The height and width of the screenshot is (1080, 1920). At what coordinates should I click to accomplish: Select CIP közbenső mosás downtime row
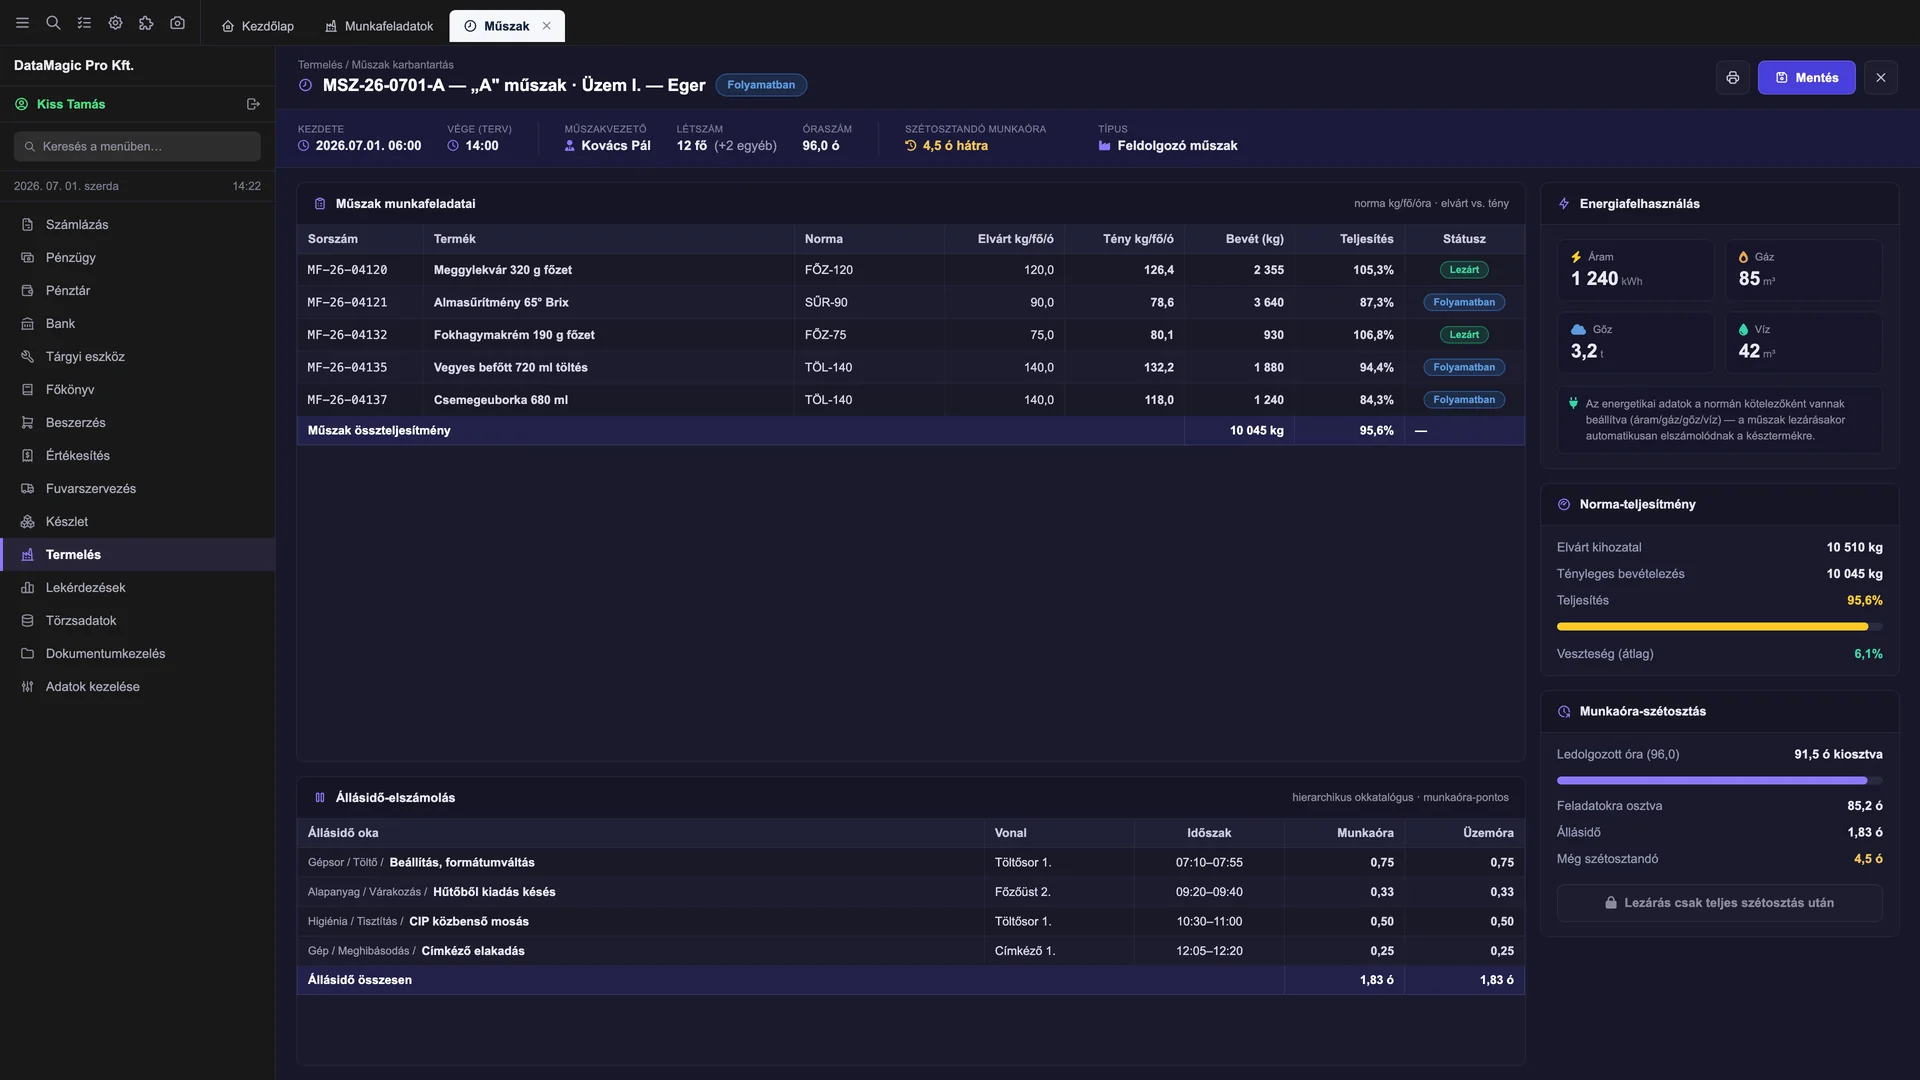pos(910,922)
